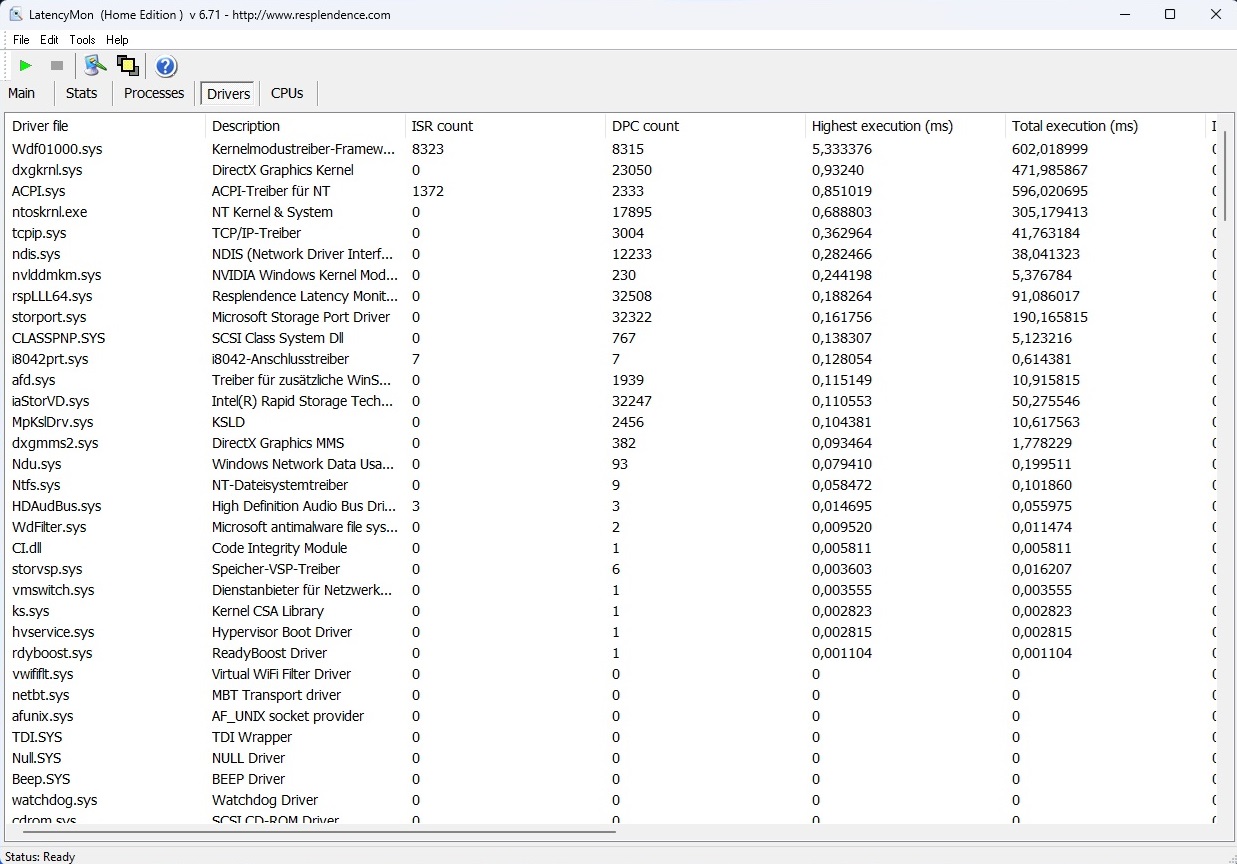Select the dxgkrnl.sys driver row

click(48, 170)
